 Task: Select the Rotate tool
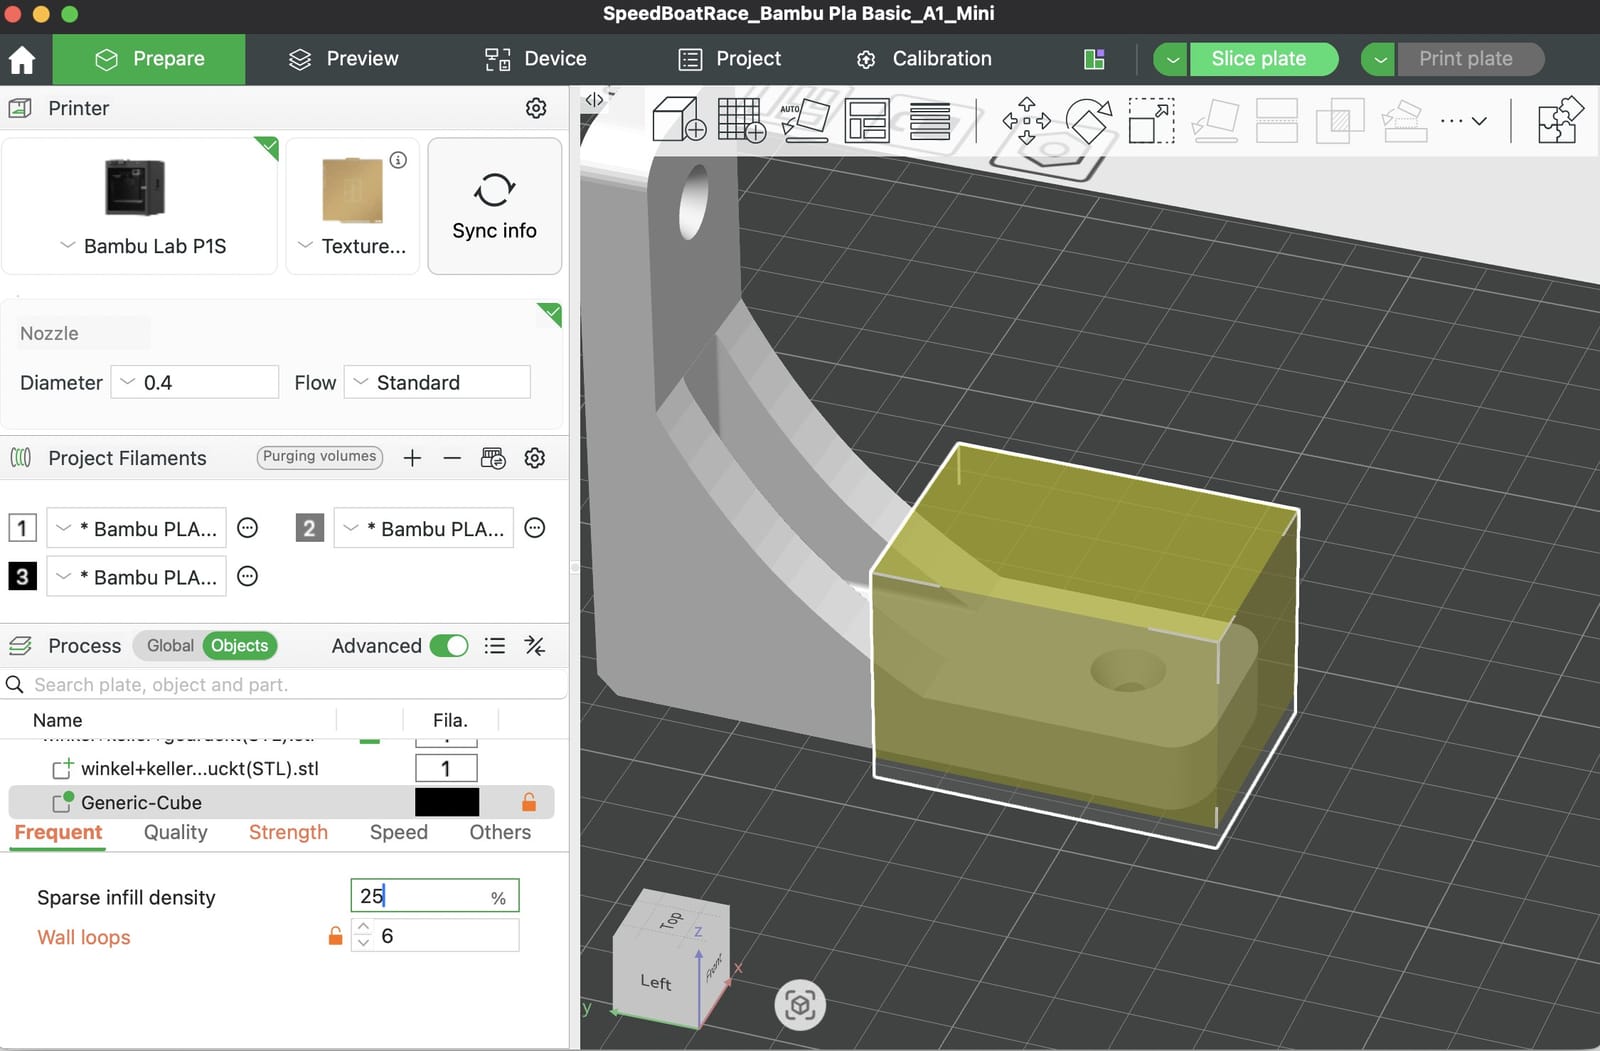pyautogui.click(x=1089, y=120)
